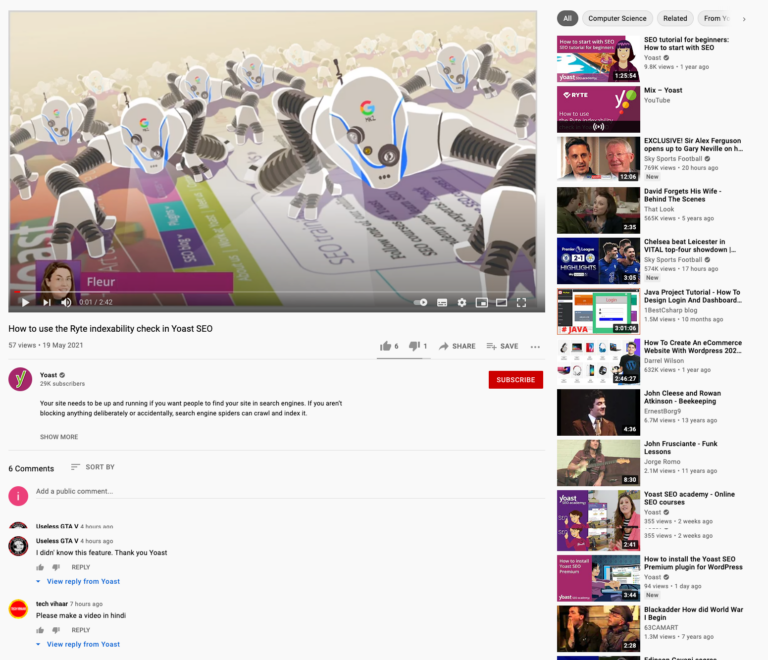
Task: Open David Forgets His Wife thumbnail
Action: point(598,210)
